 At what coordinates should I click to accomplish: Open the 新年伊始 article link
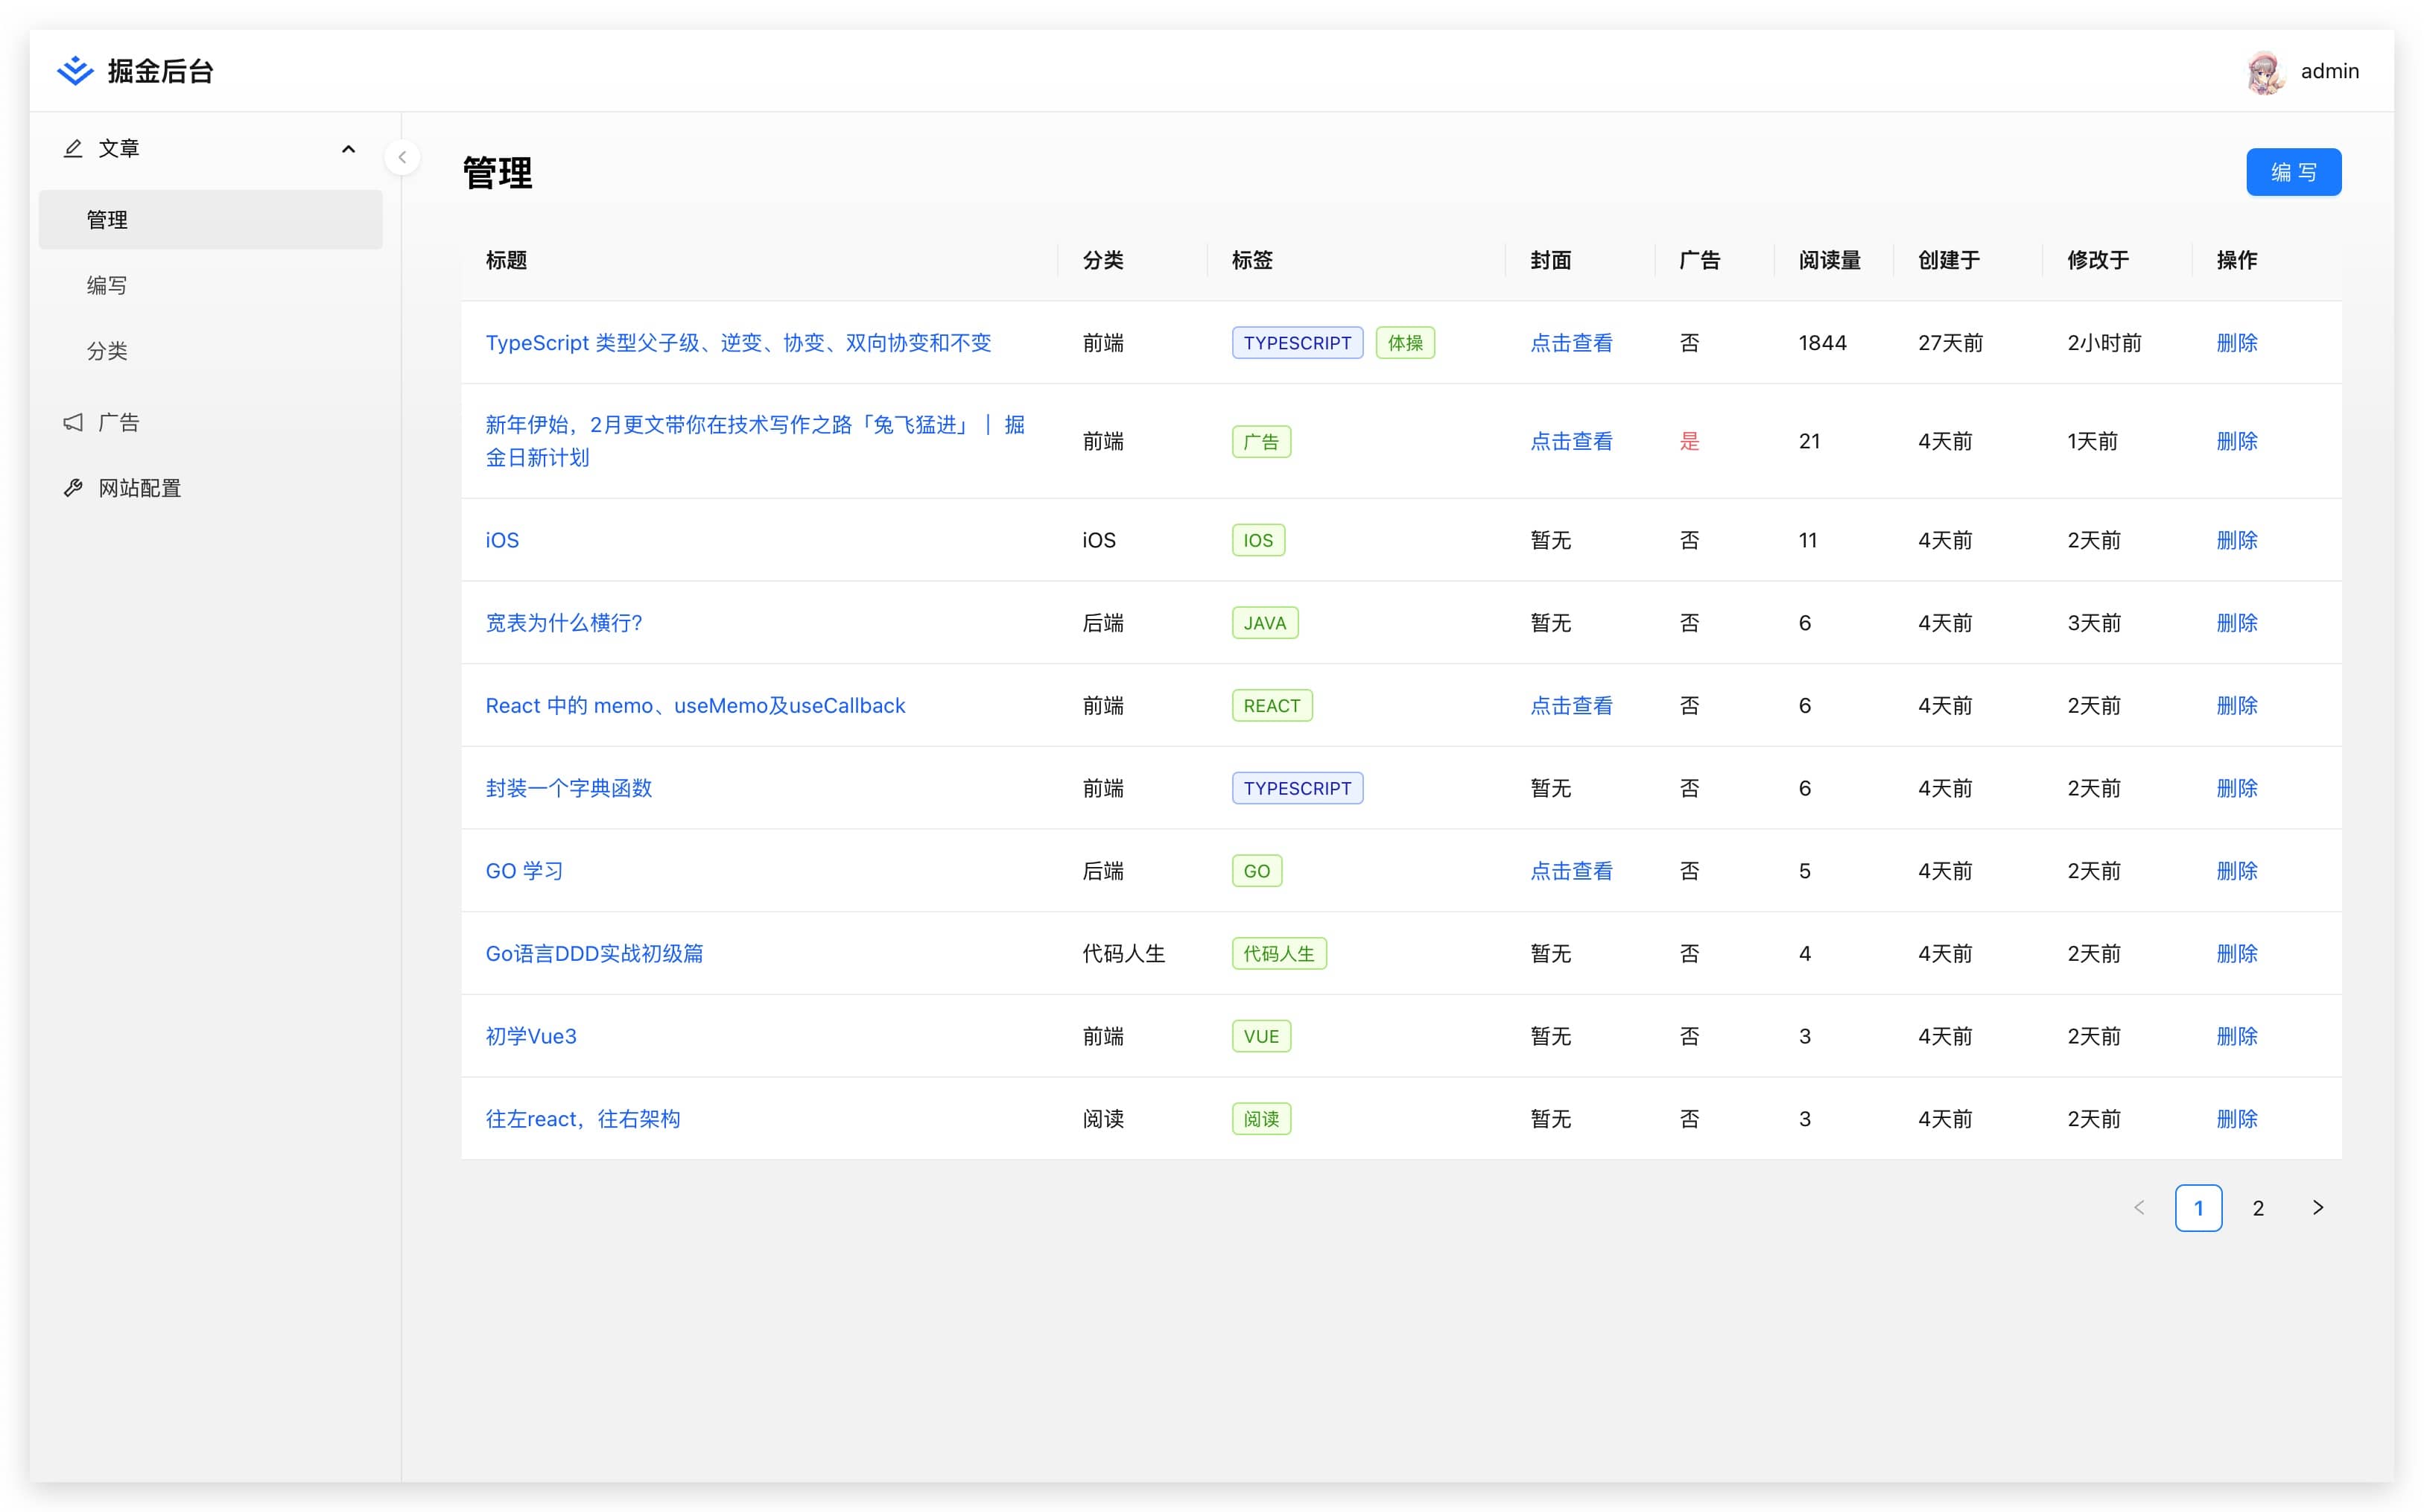[755, 441]
